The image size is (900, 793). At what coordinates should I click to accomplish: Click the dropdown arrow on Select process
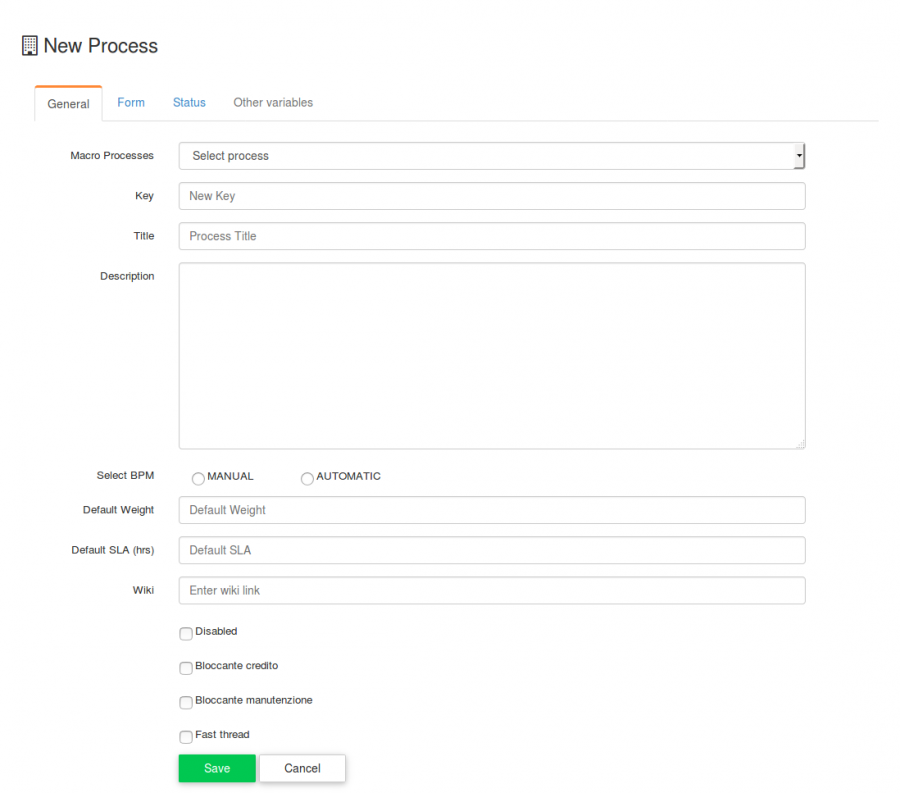click(x=797, y=156)
